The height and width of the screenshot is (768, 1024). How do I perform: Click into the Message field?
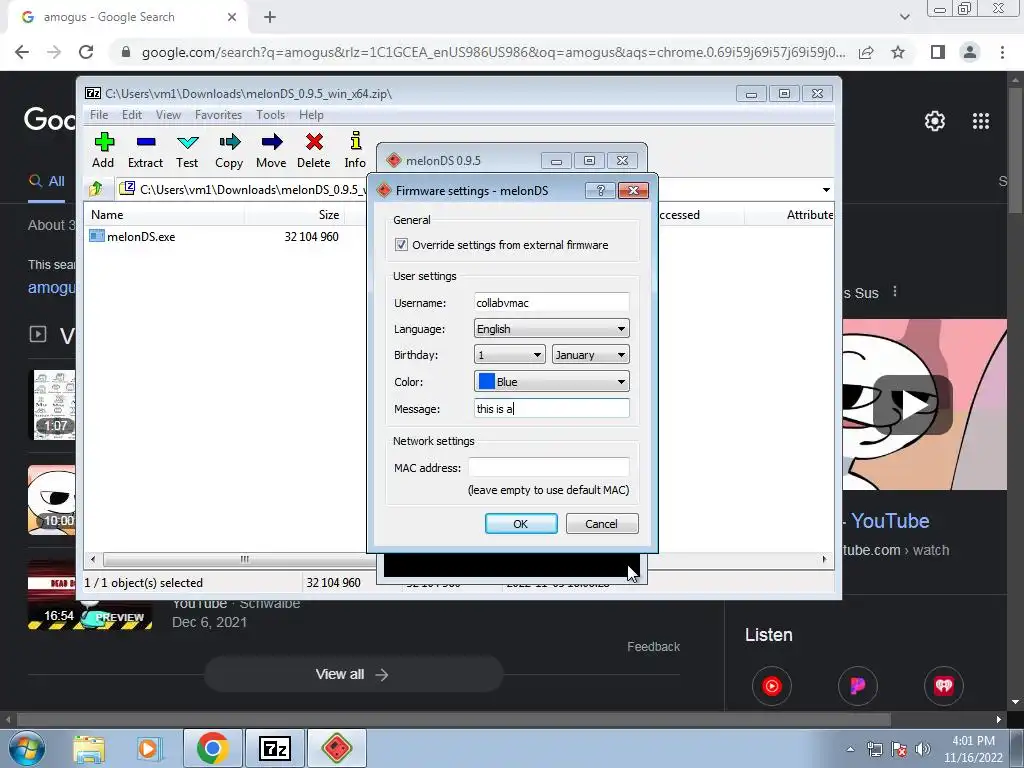pos(552,409)
